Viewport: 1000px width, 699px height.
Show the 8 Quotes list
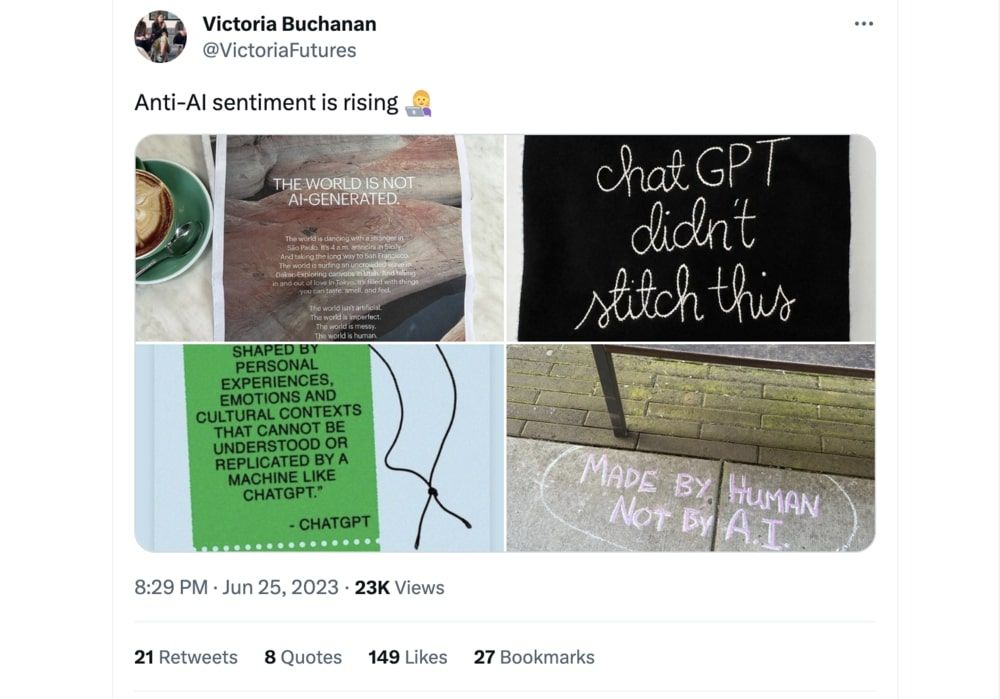point(303,657)
